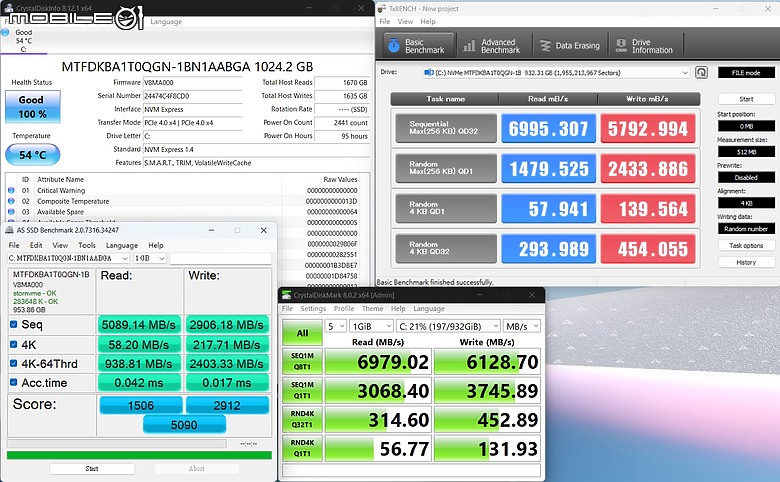This screenshot has width=780, height=482.
Task: Open TxBENCH Help menu
Action: tap(428, 21)
